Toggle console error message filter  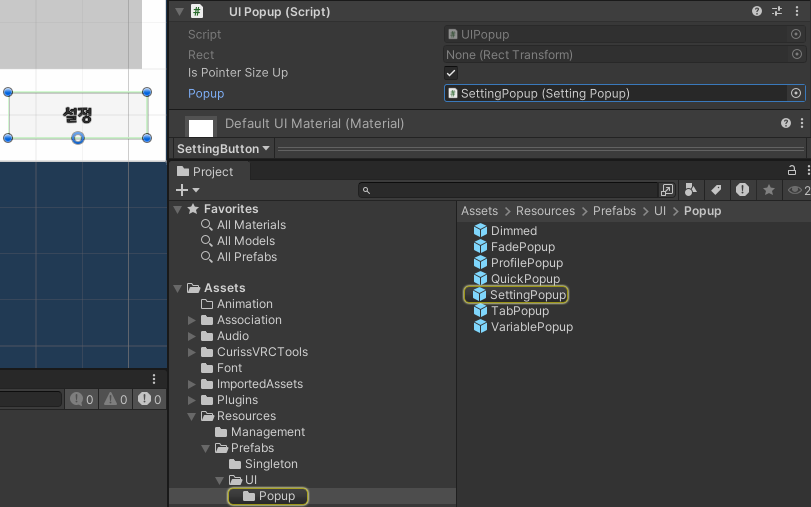pos(149,399)
